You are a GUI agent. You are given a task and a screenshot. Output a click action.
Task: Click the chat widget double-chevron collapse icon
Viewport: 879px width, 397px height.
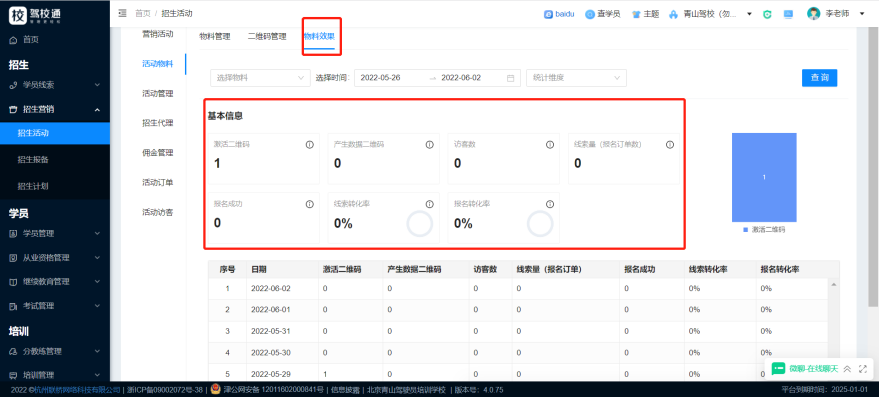click(848, 369)
